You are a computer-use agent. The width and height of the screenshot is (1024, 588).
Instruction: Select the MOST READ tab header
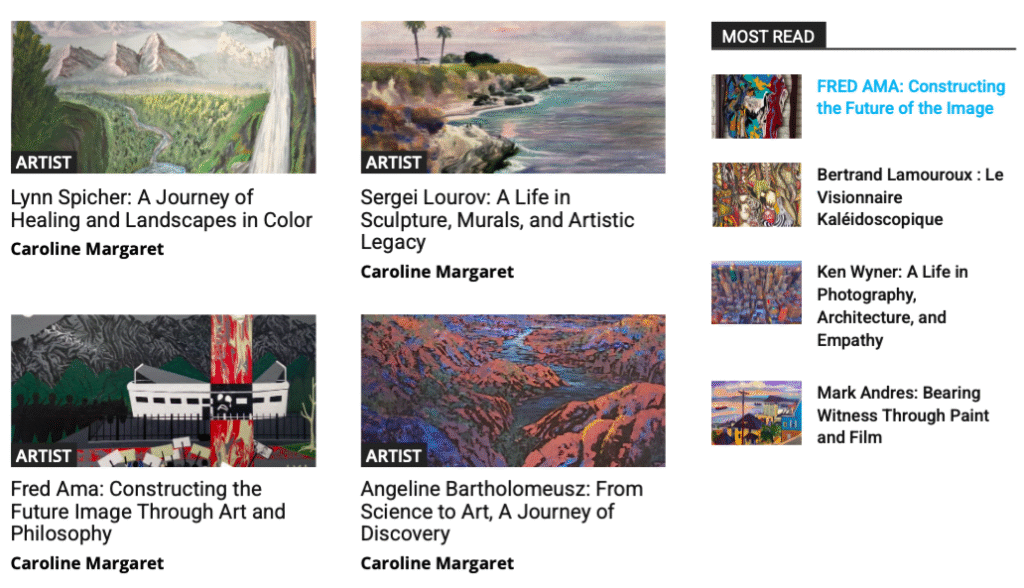[x=768, y=36]
